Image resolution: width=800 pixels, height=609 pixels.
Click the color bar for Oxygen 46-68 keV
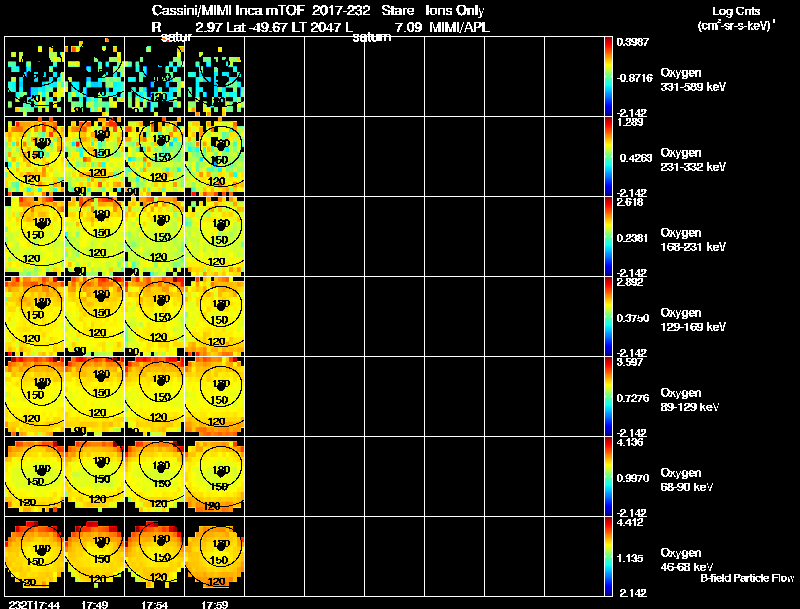608,556
